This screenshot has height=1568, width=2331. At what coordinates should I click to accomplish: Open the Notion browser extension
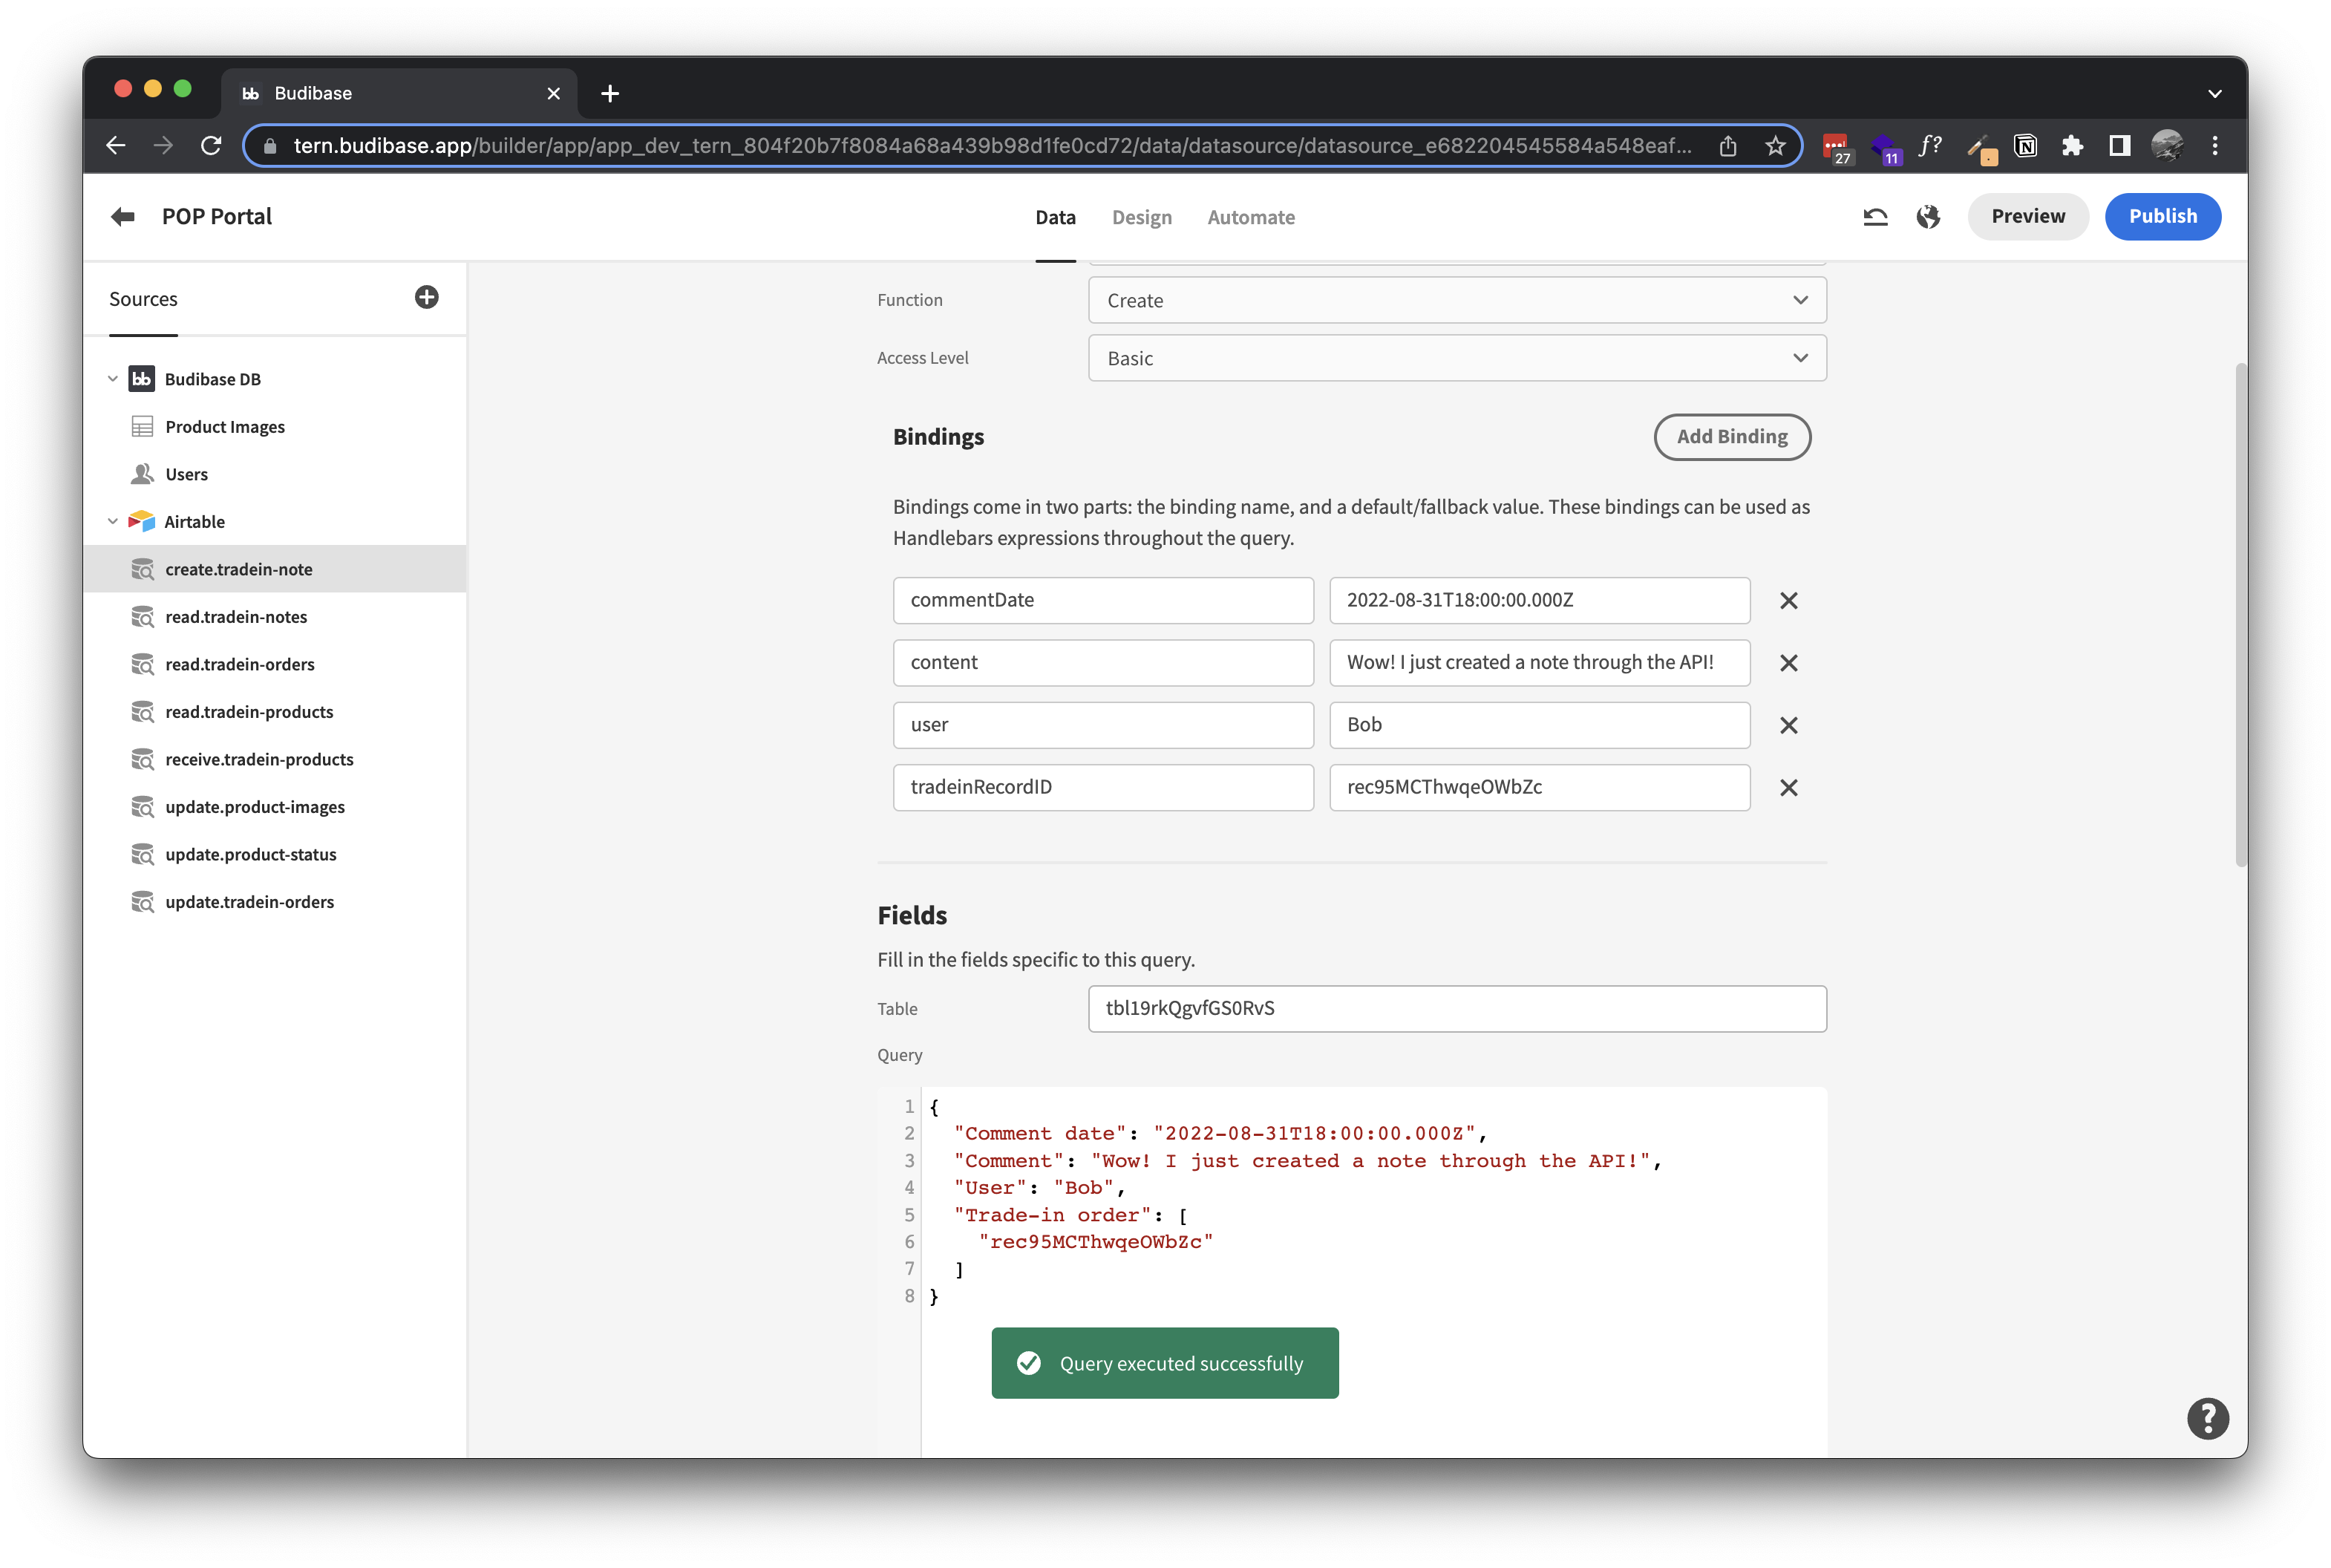[x=2026, y=145]
